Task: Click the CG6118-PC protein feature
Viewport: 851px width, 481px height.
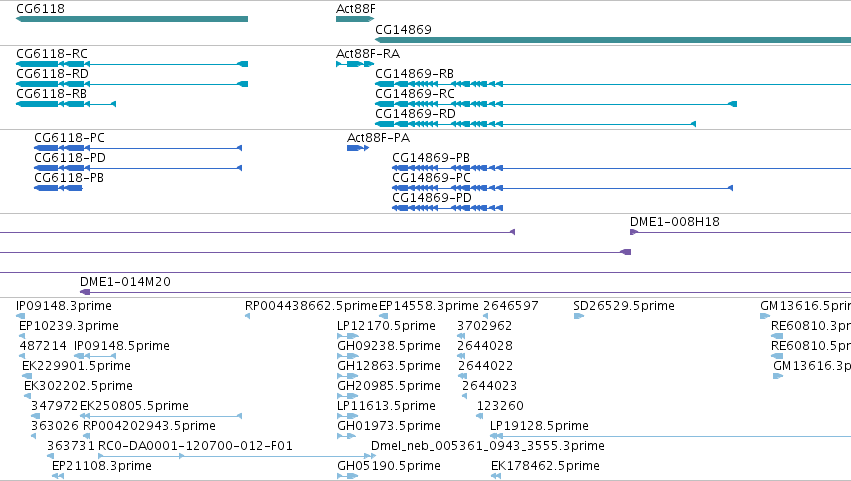Action: [x=138, y=148]
